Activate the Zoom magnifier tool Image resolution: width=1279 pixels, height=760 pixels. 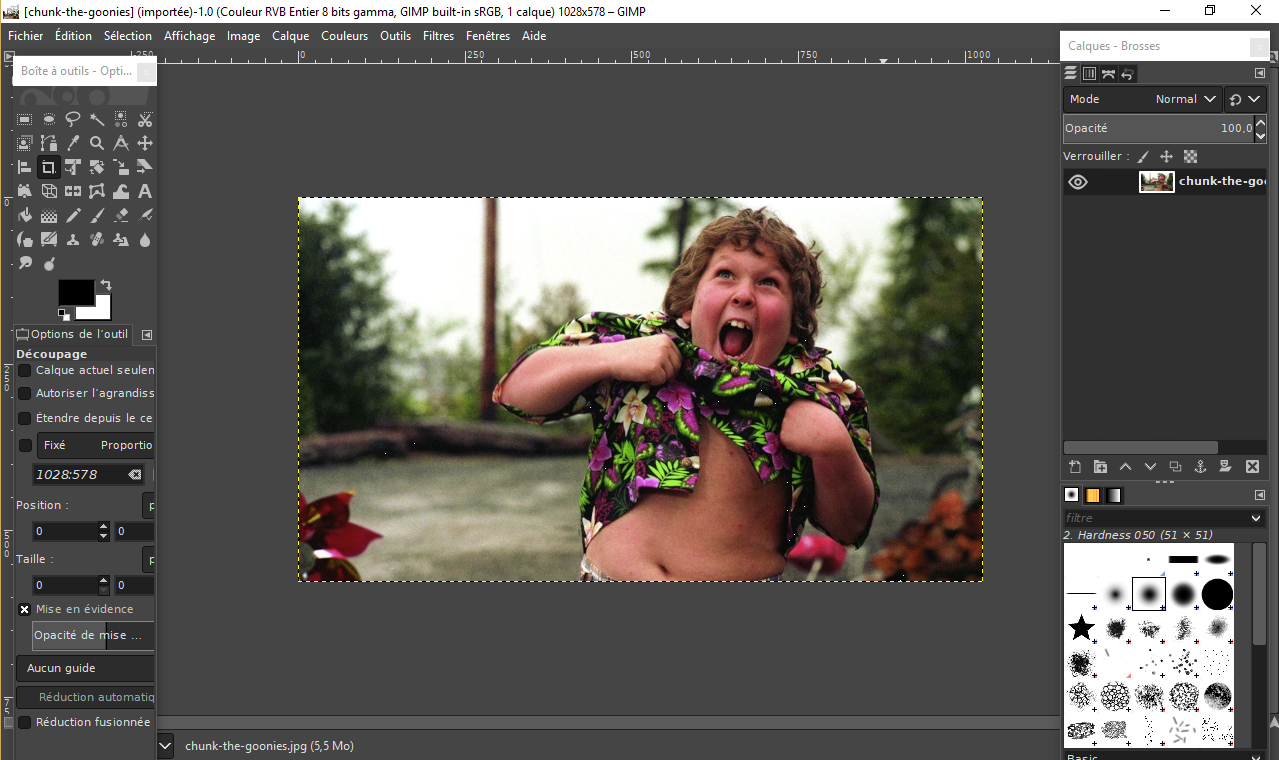97,143
